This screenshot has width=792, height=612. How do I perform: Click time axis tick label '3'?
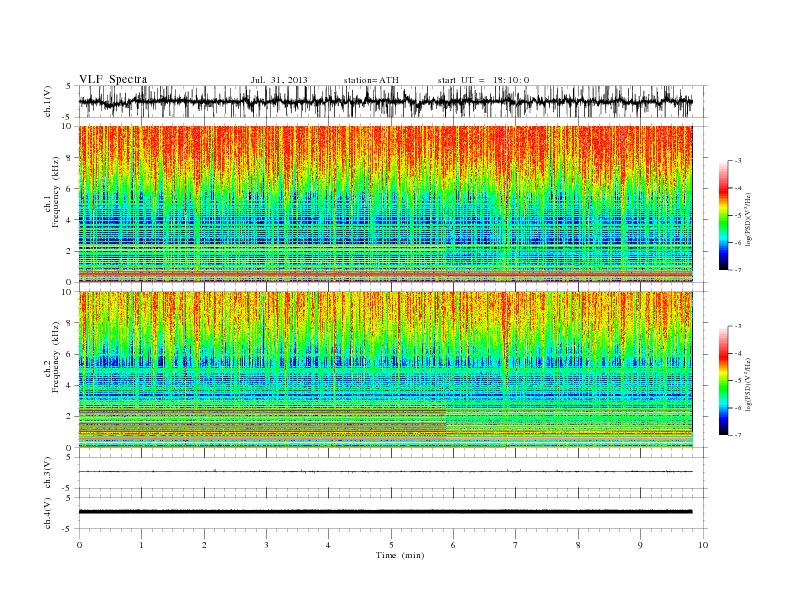[x=266, y=545]
